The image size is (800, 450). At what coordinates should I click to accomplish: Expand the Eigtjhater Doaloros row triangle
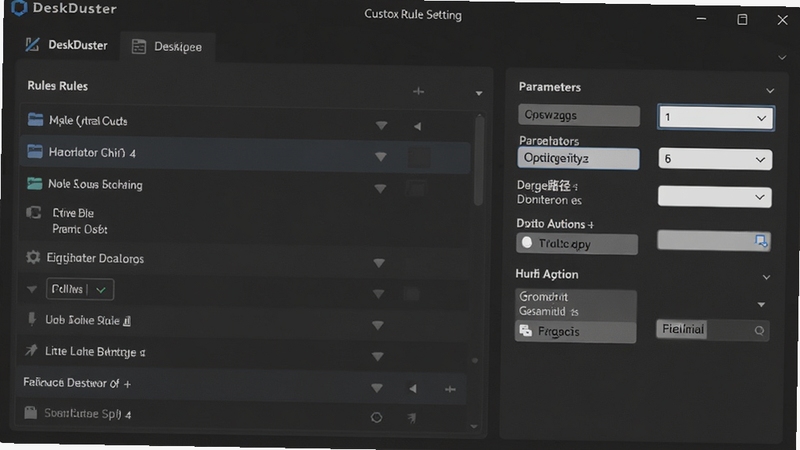(379, 263)
